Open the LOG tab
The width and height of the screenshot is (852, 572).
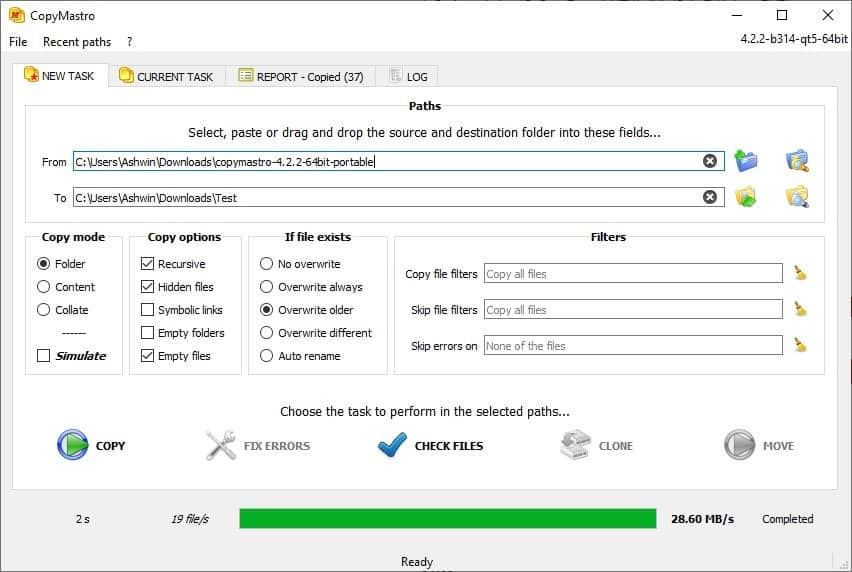[x=409, y=77]
